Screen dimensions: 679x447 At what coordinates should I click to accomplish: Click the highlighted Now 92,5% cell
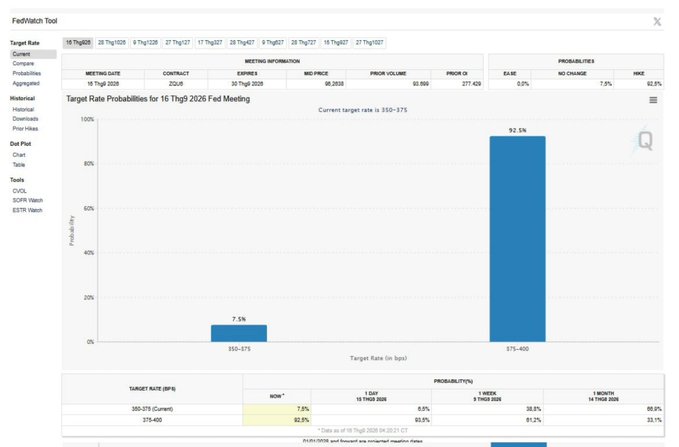click(277, 420)
